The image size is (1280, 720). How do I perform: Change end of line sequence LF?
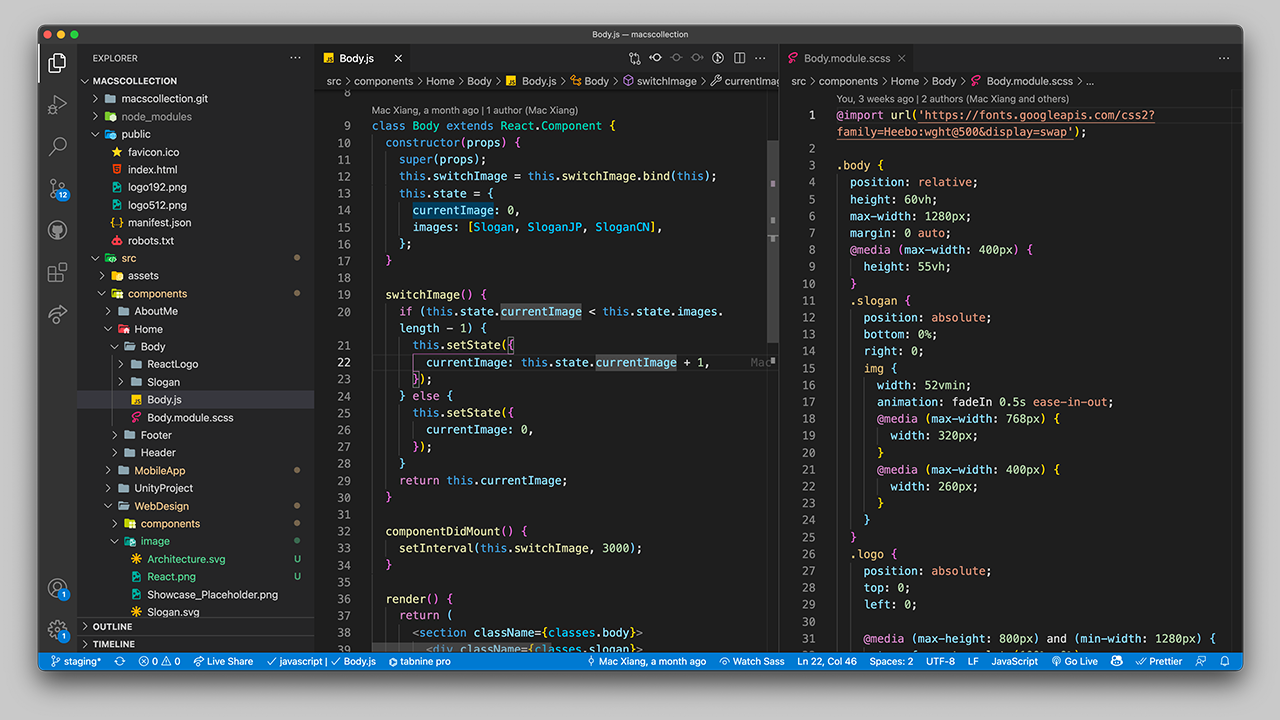pyautogui.click(x=973, y=661)
